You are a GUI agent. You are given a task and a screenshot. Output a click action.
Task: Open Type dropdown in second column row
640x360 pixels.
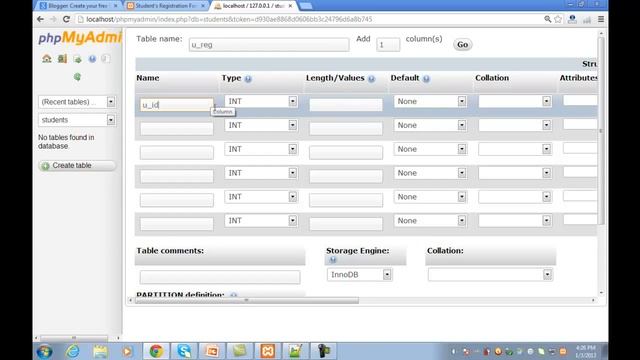261,125
